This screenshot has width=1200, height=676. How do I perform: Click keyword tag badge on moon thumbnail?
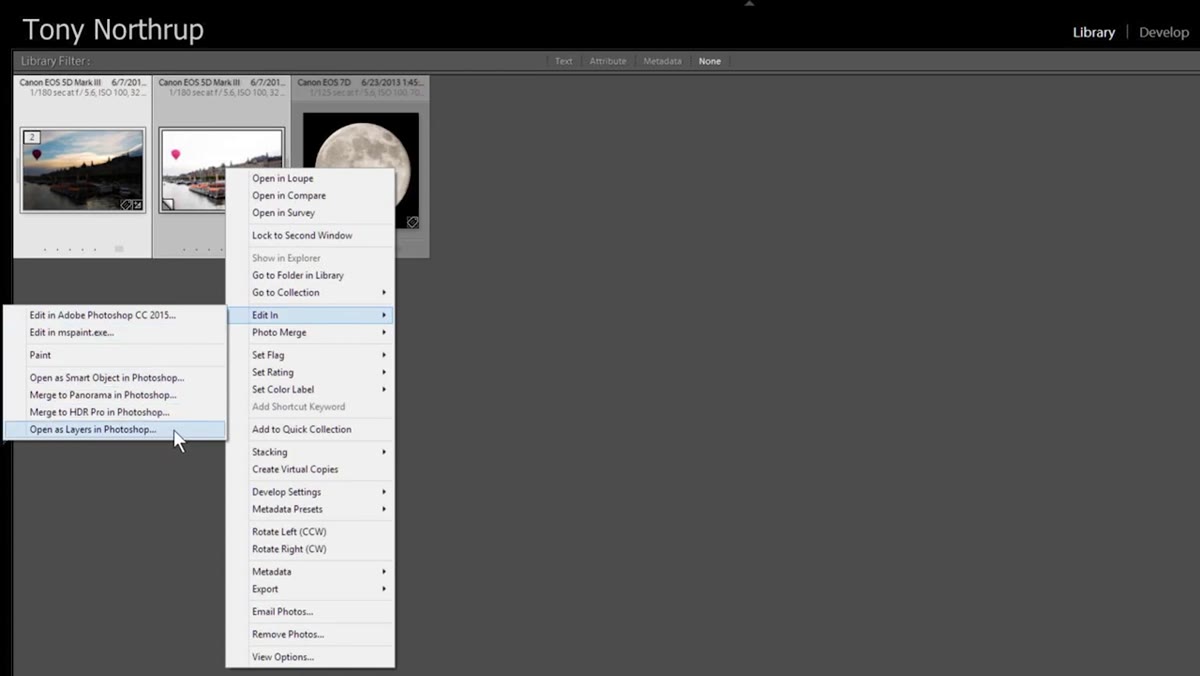412,222
